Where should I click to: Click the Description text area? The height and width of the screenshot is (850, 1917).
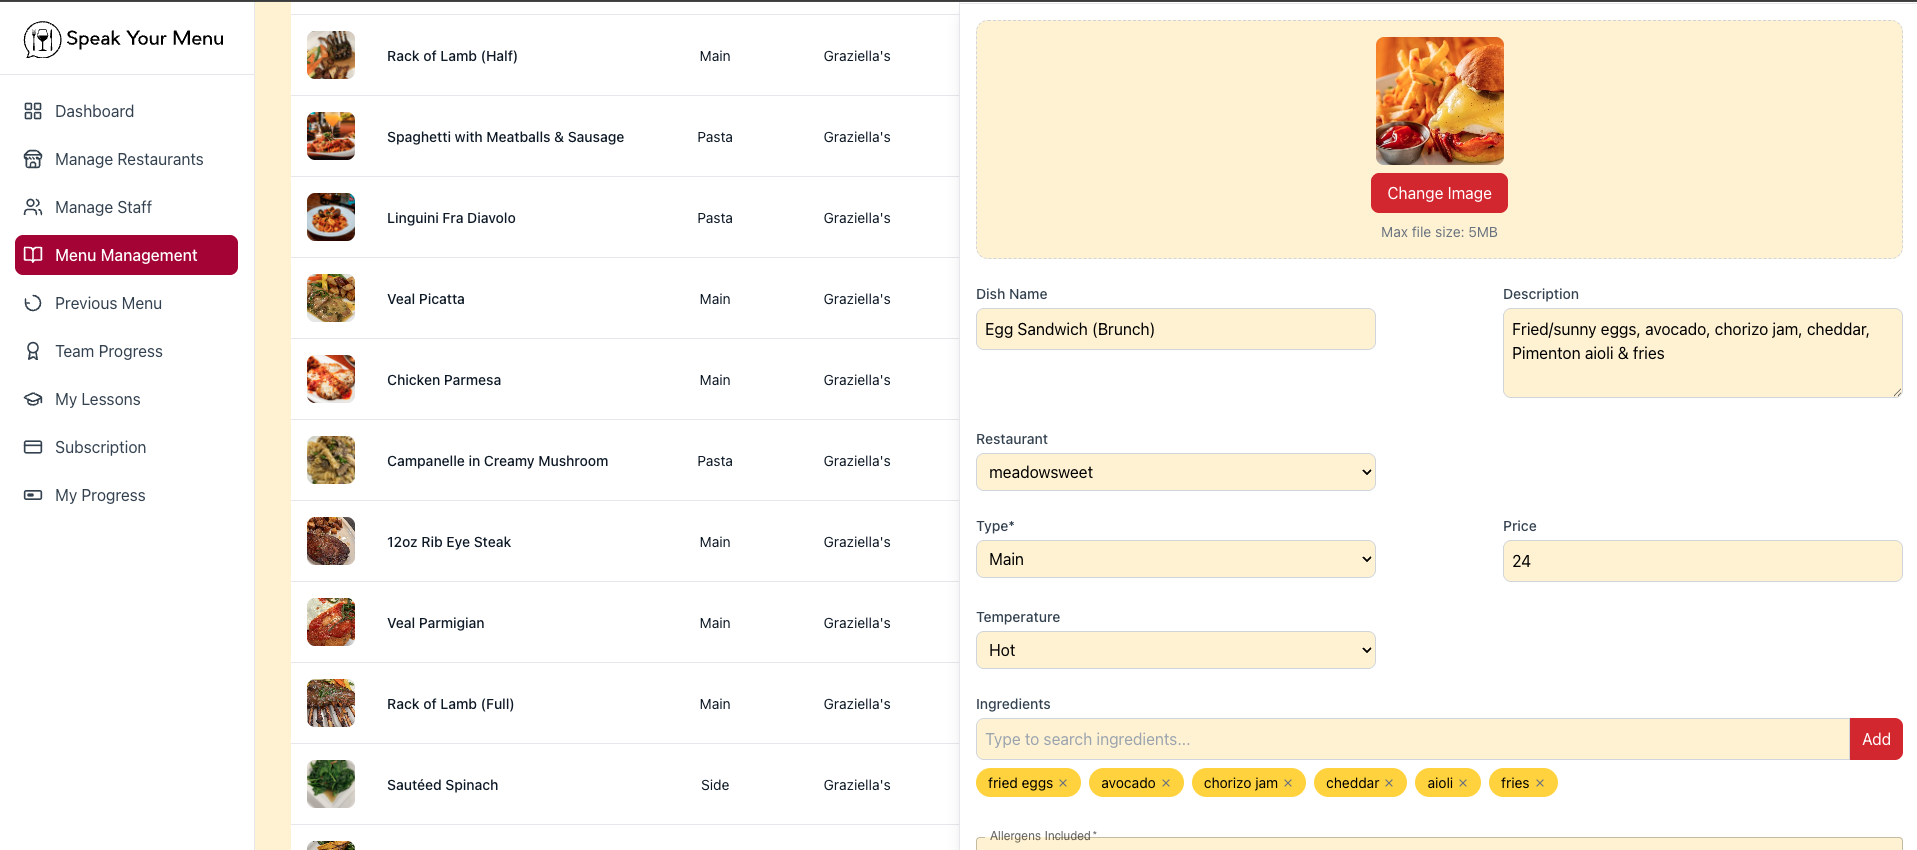pyautogui.click(x=1702, y=353)
